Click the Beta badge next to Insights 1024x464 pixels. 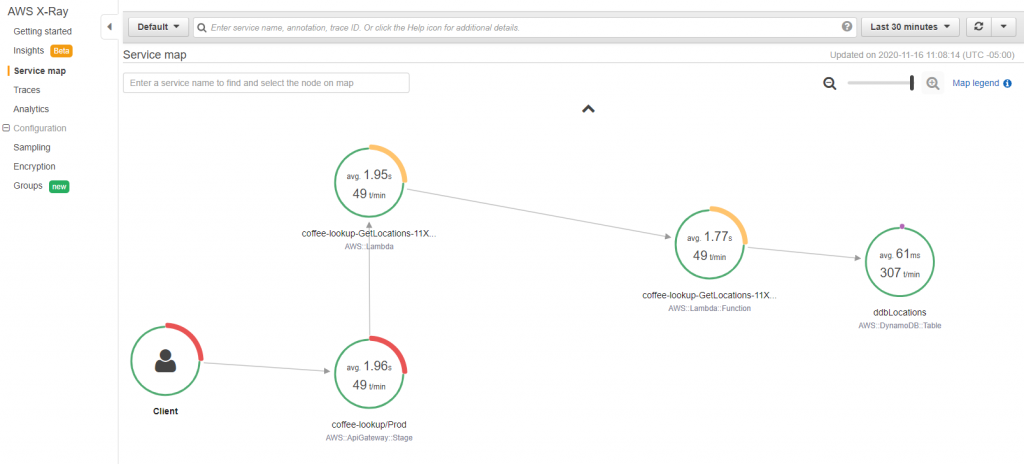61,51
